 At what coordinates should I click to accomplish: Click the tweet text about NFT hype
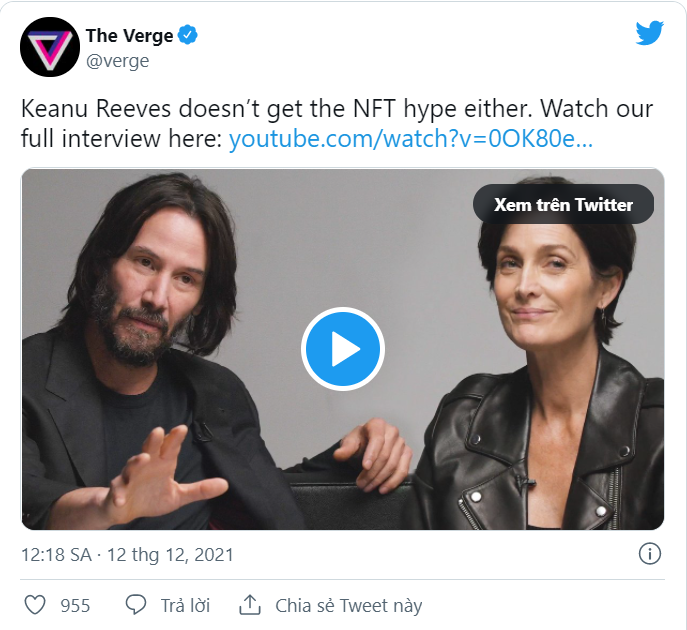tap(300, 107)
